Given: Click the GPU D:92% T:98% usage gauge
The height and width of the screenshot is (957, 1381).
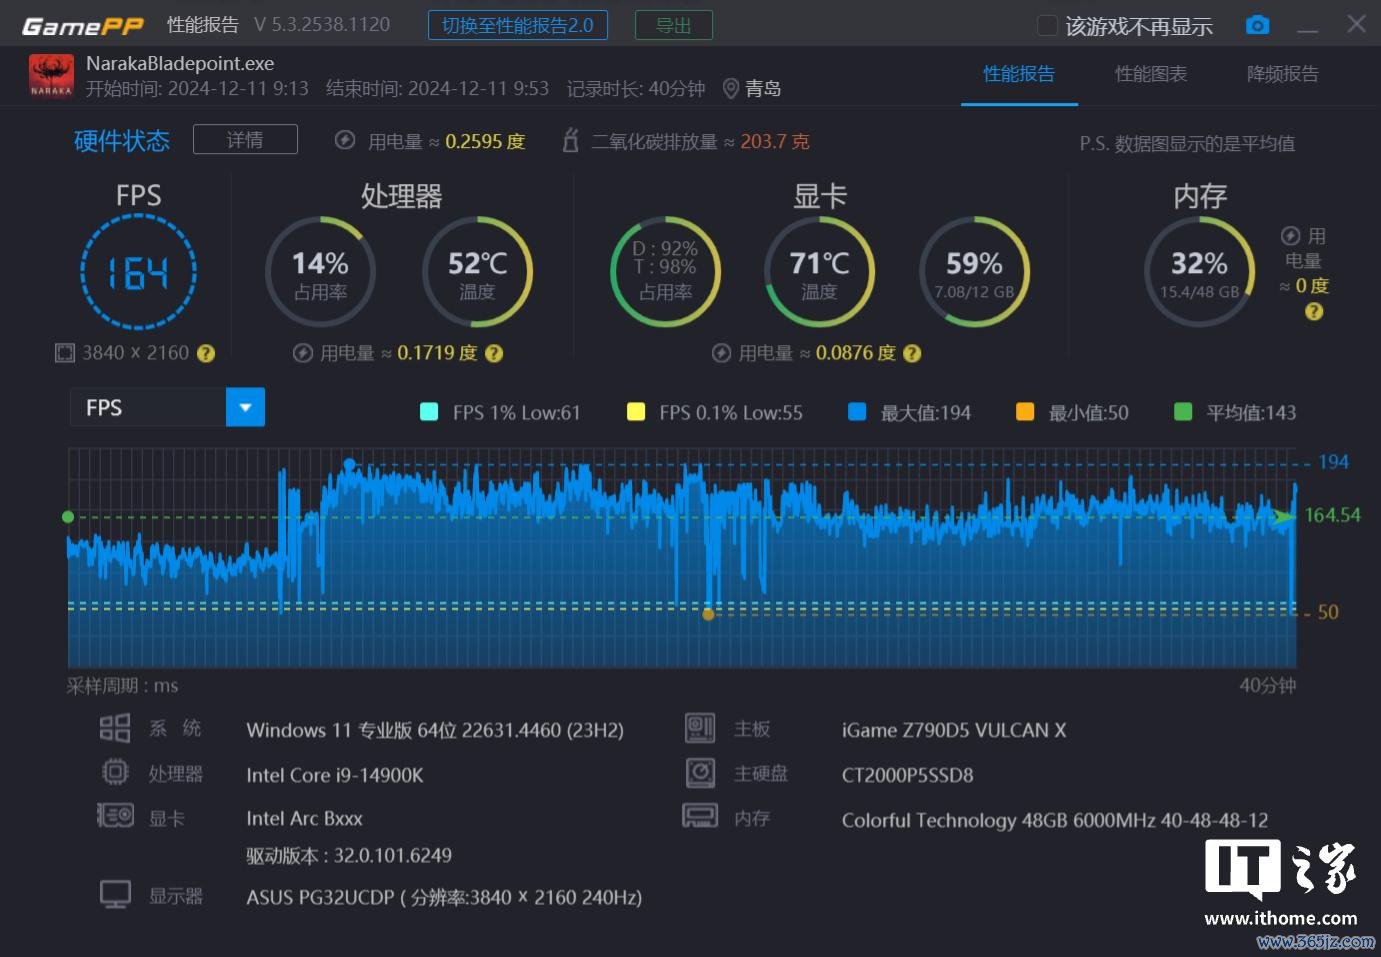Looking at the screenshot, I should (665, 271).
